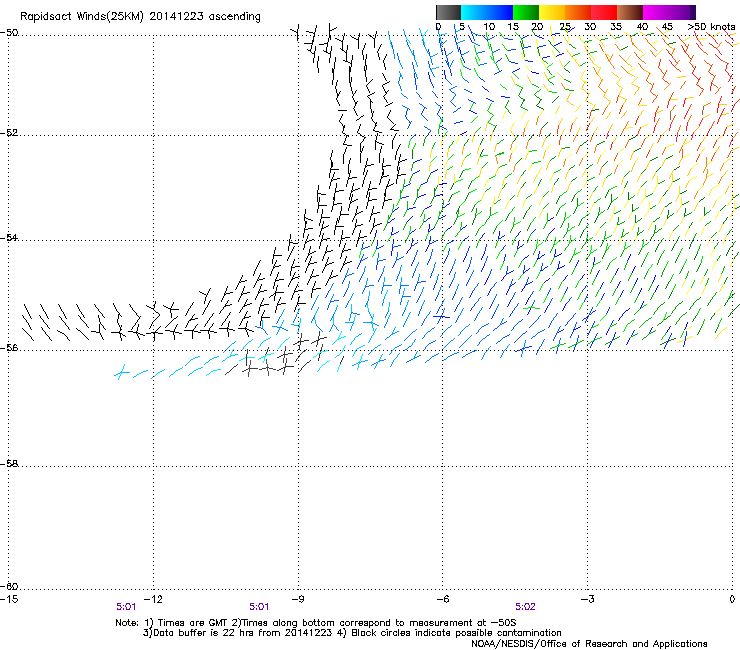Select the '10' legend scale label
740x650 pixels.
coord(489,27)
